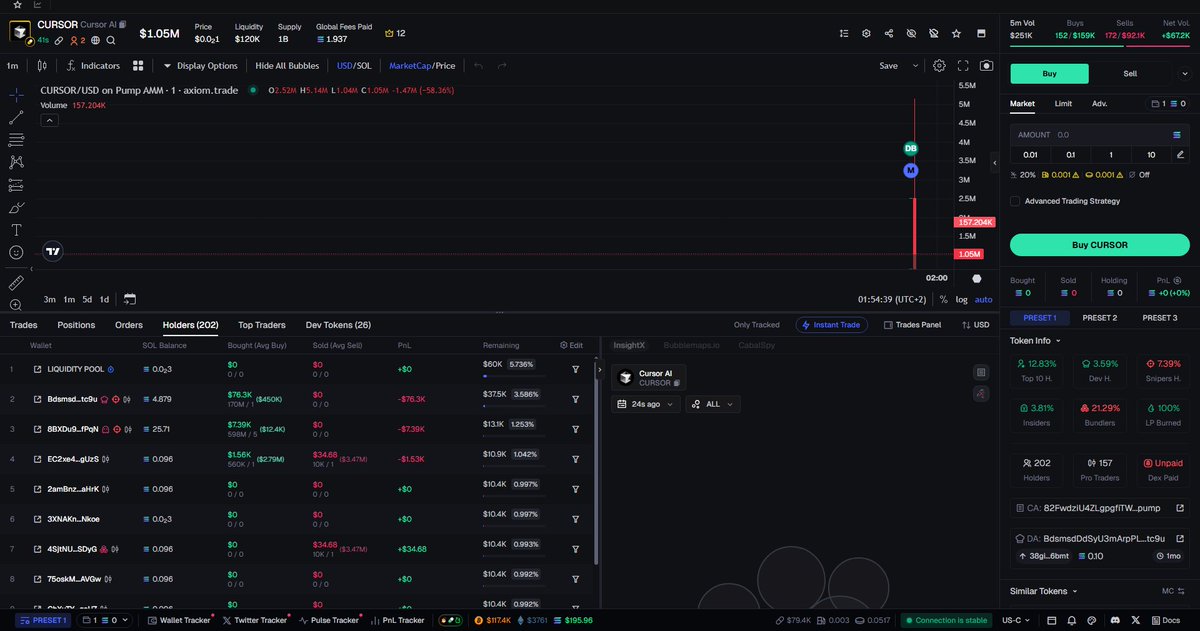1200x631 pixels.
Task: Toggle USD/SOL currency display
Action: click(x=354, y=66)
